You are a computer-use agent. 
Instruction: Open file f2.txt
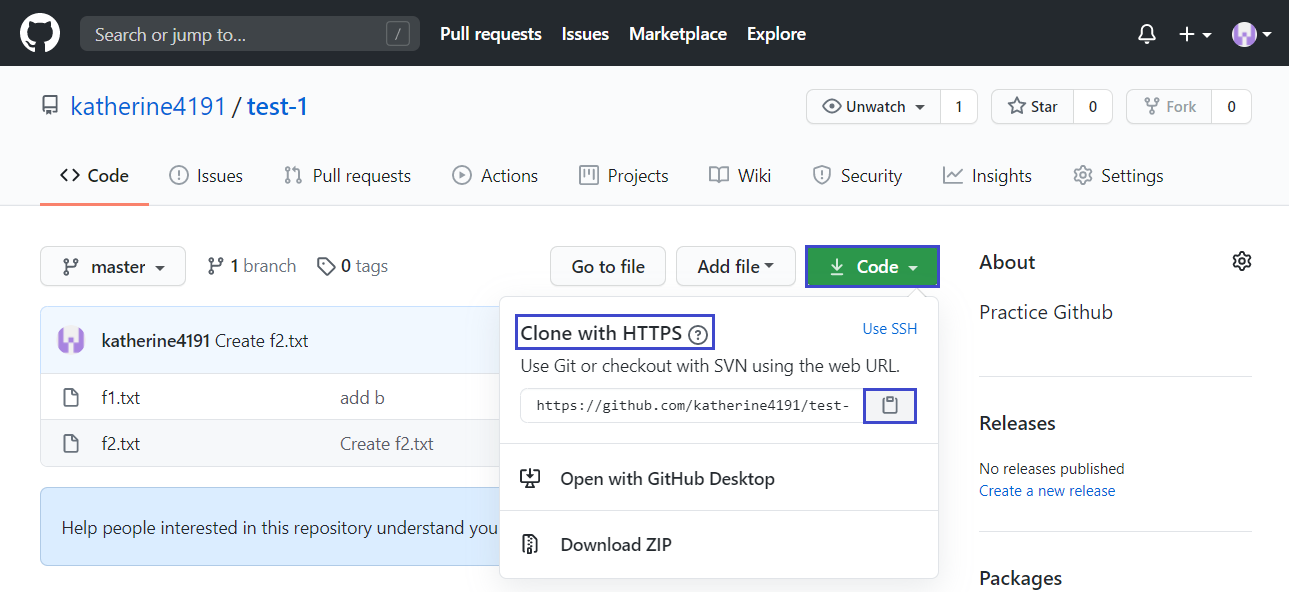coord(121,443)
